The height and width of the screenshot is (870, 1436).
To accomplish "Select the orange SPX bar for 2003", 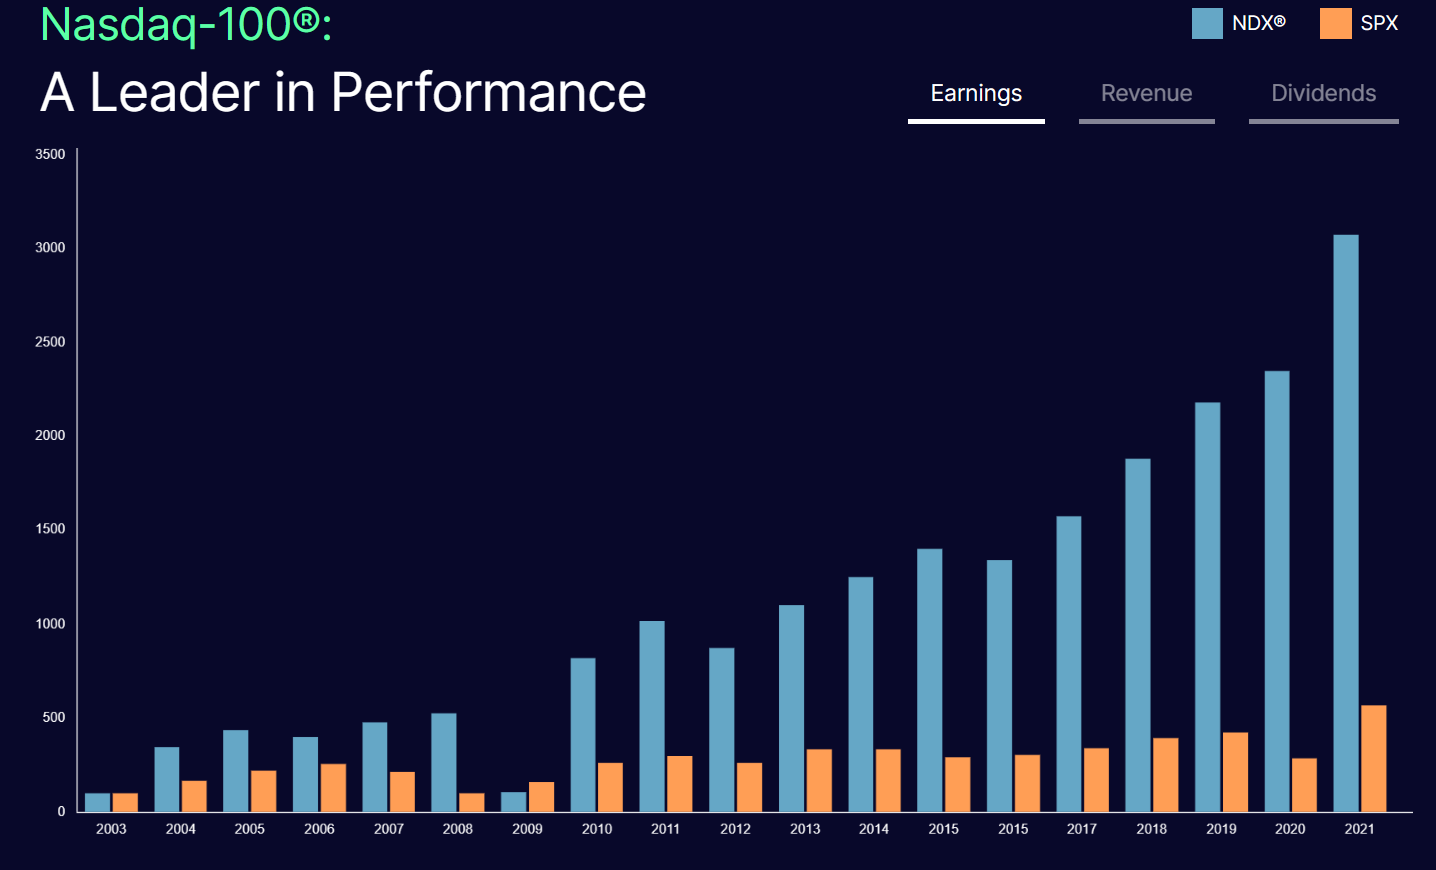I will click(x=125, y=802).
